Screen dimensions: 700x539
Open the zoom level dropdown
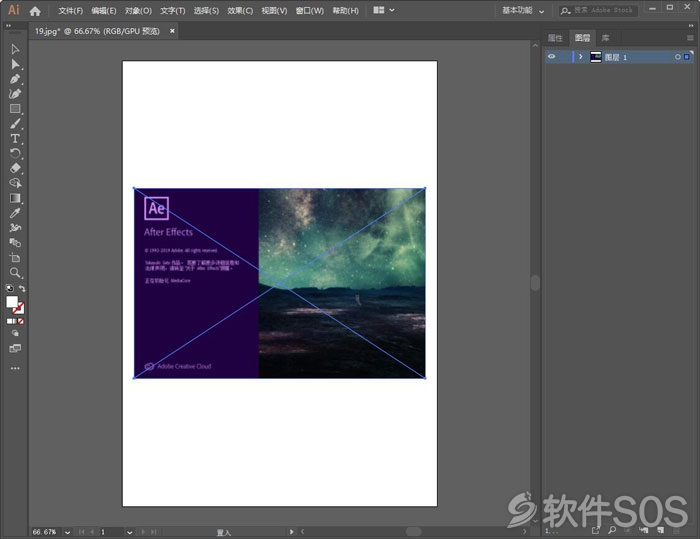[67, 532]
